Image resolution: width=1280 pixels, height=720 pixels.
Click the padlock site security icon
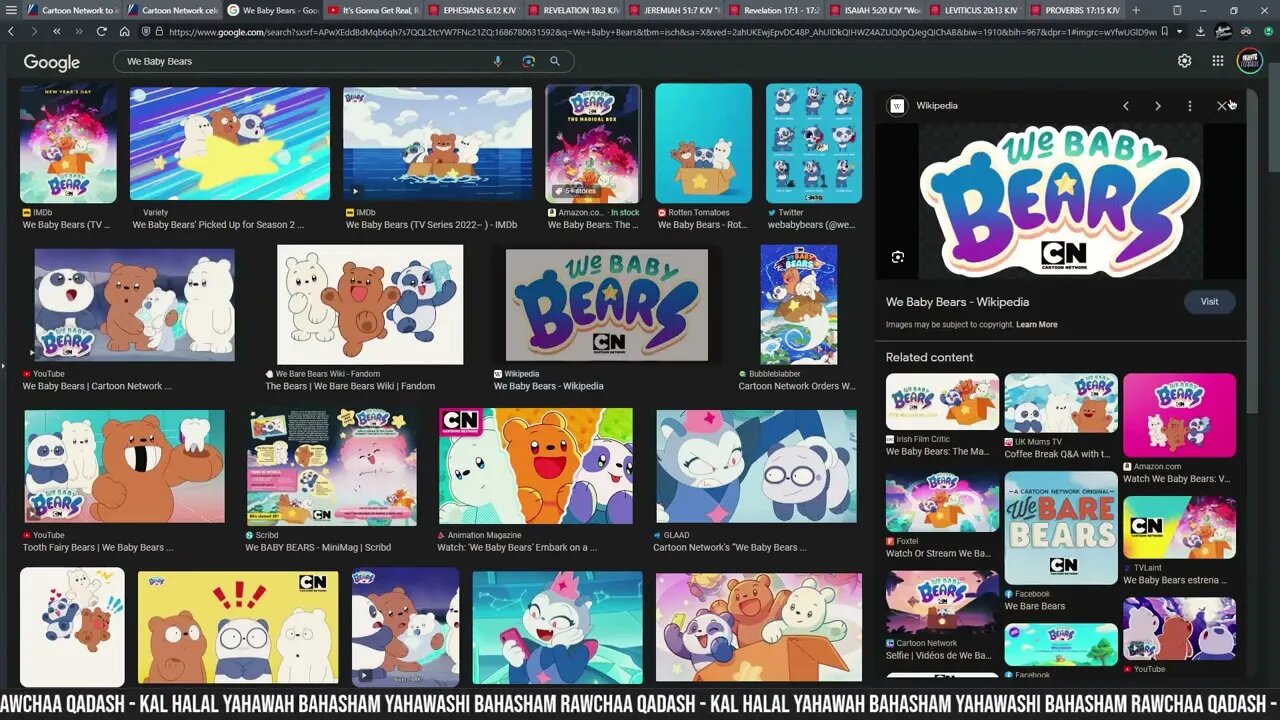160,31
